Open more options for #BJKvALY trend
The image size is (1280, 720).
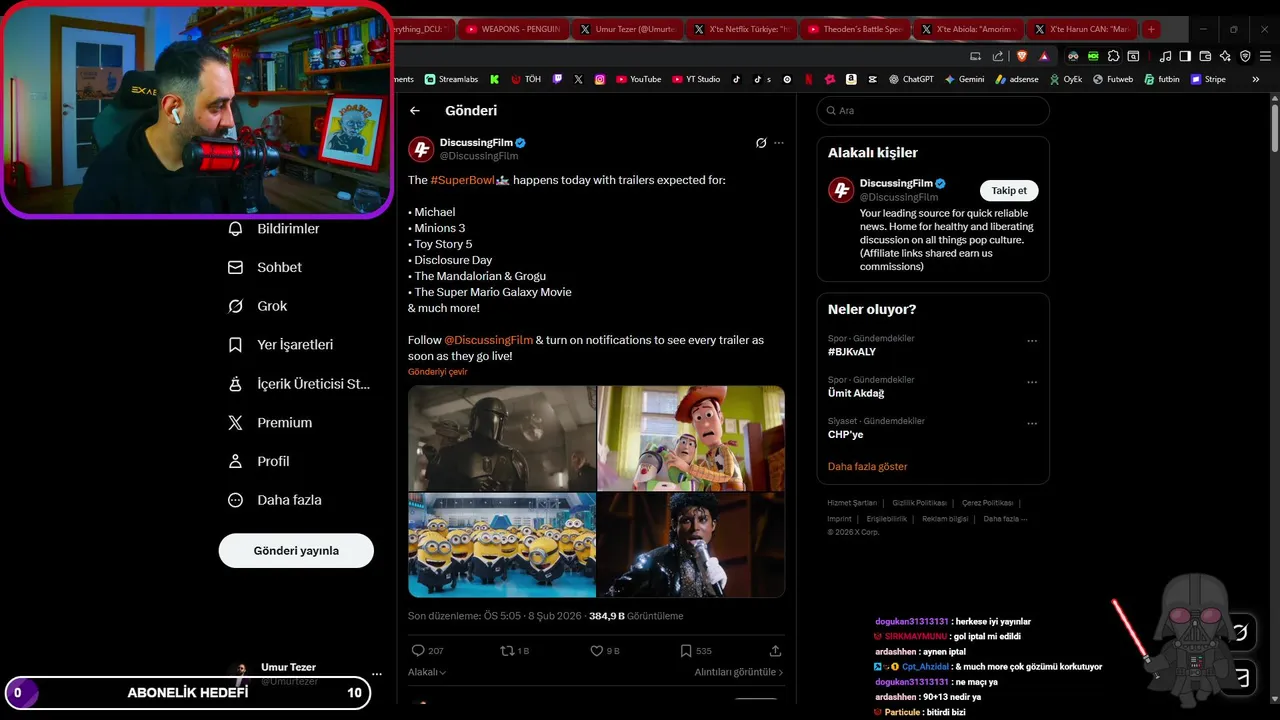pos(1032,341)
